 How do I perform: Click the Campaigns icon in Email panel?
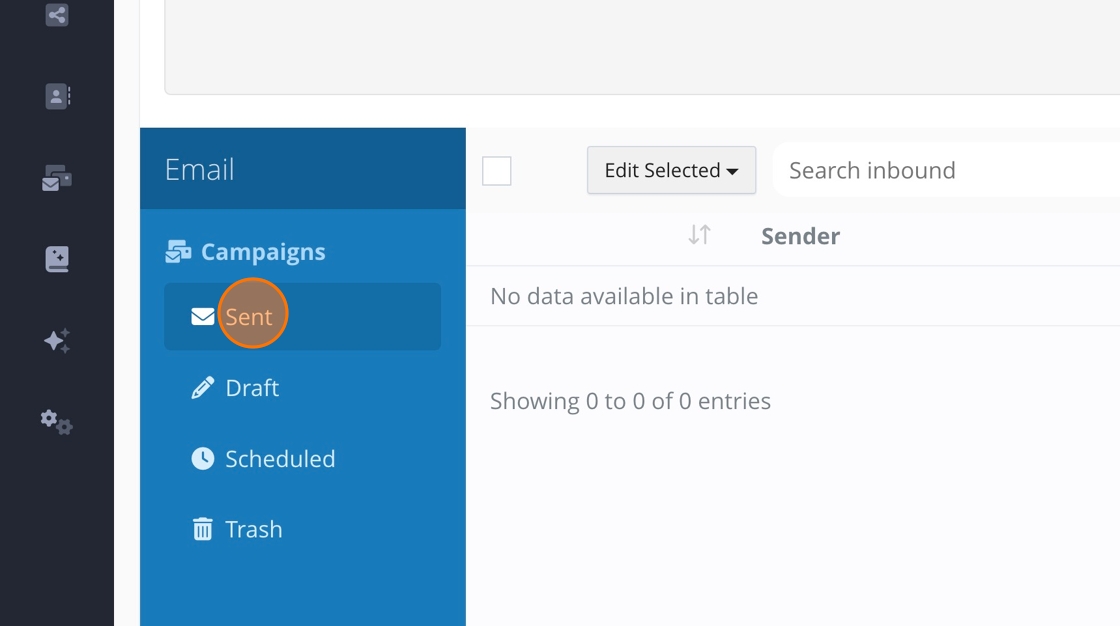pos(178,252)
